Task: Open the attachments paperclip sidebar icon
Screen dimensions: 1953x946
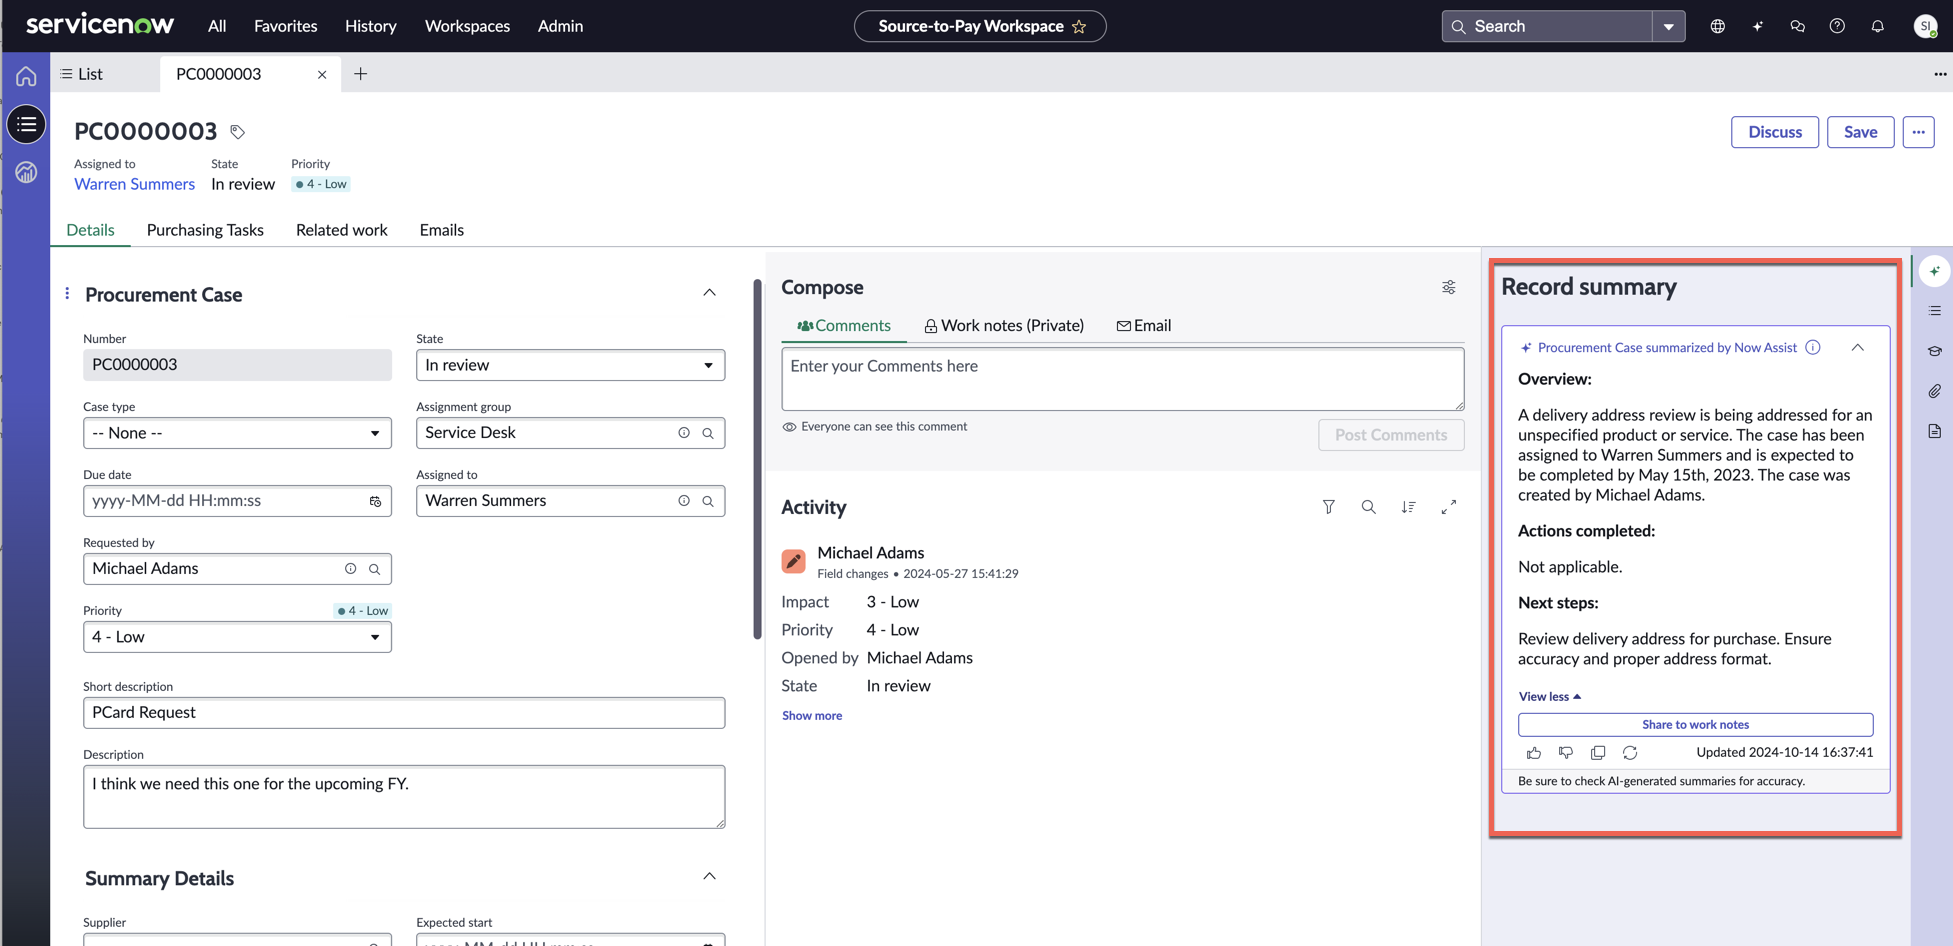Action: (1934, 391)
